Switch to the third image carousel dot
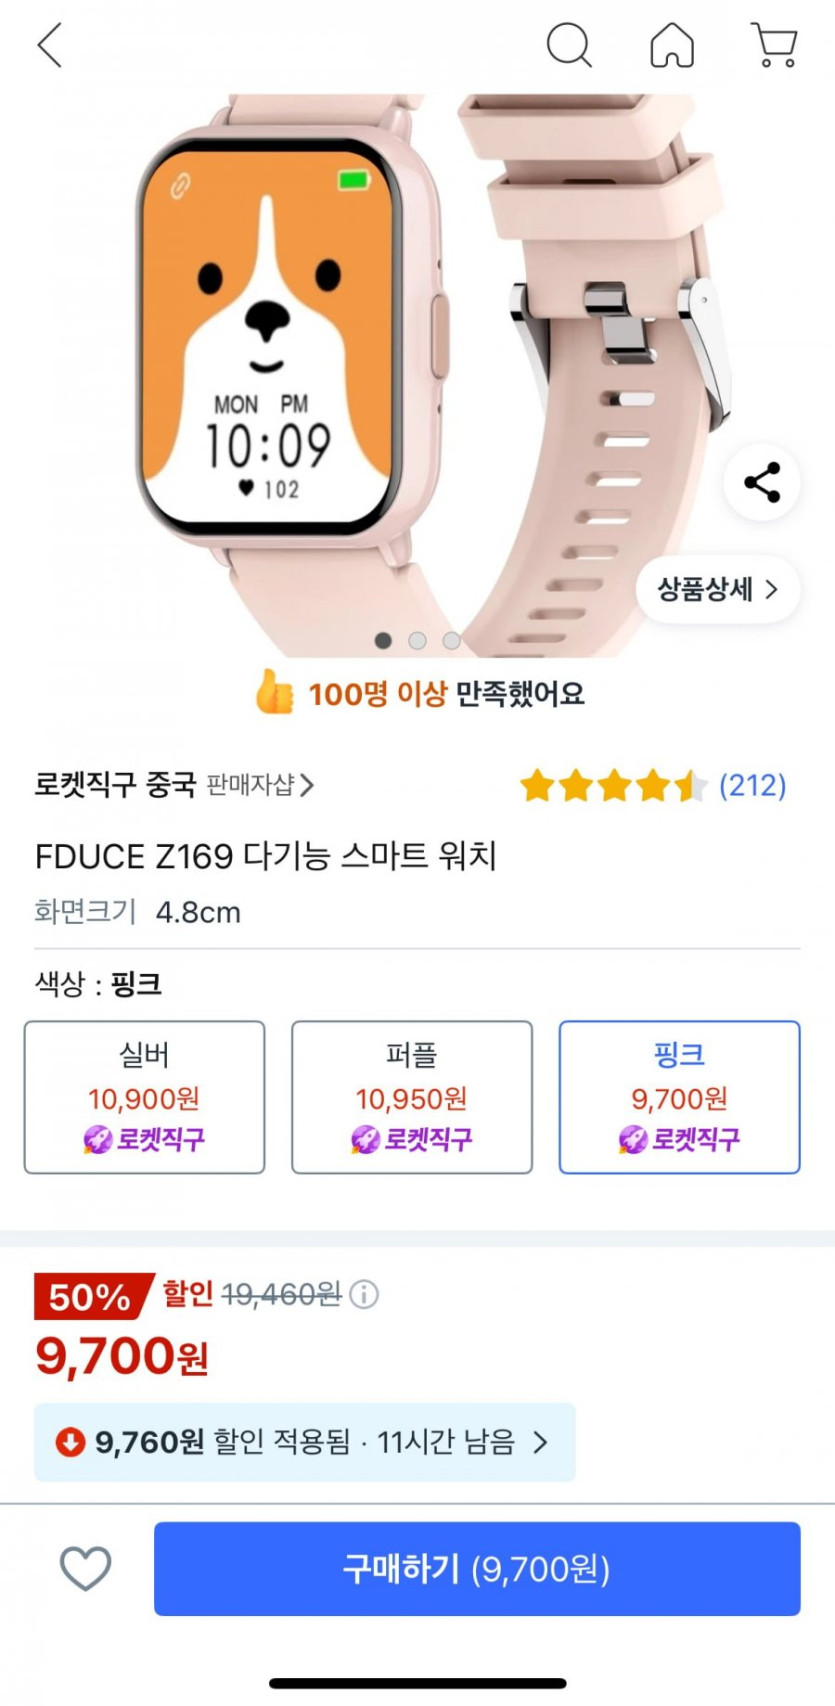 pos(452,640)
